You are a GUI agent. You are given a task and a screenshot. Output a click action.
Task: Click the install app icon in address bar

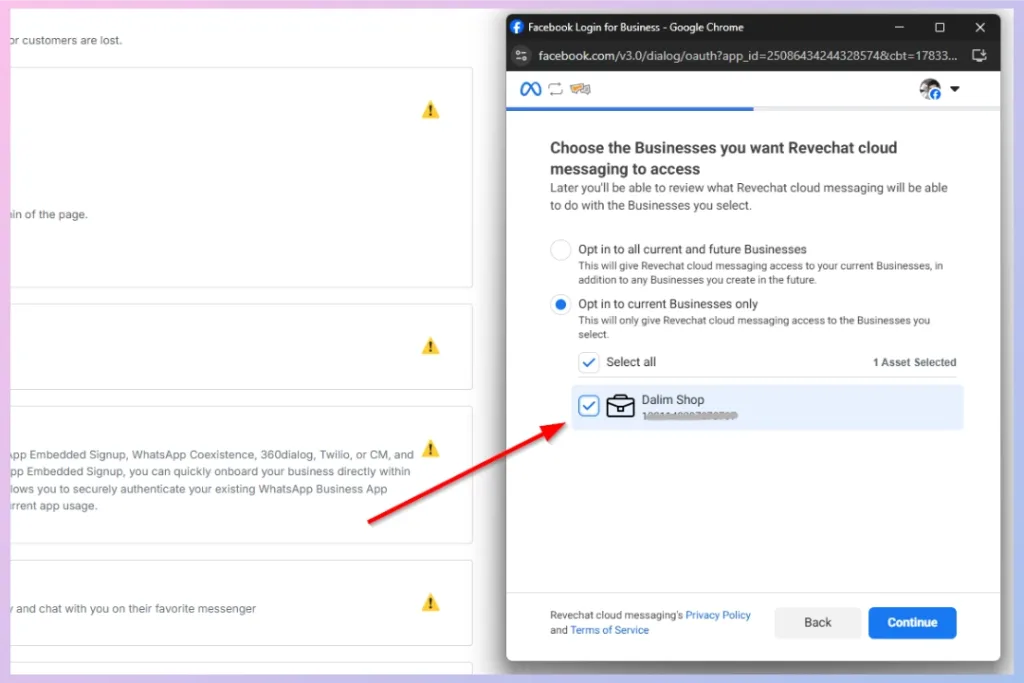pos(979,56)
